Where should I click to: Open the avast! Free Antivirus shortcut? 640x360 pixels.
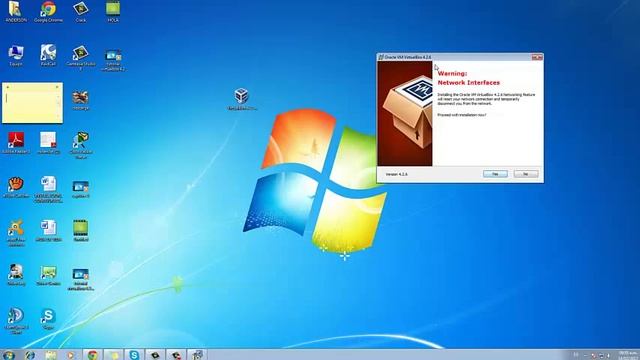pyautogui.click(x=16, y=233)
